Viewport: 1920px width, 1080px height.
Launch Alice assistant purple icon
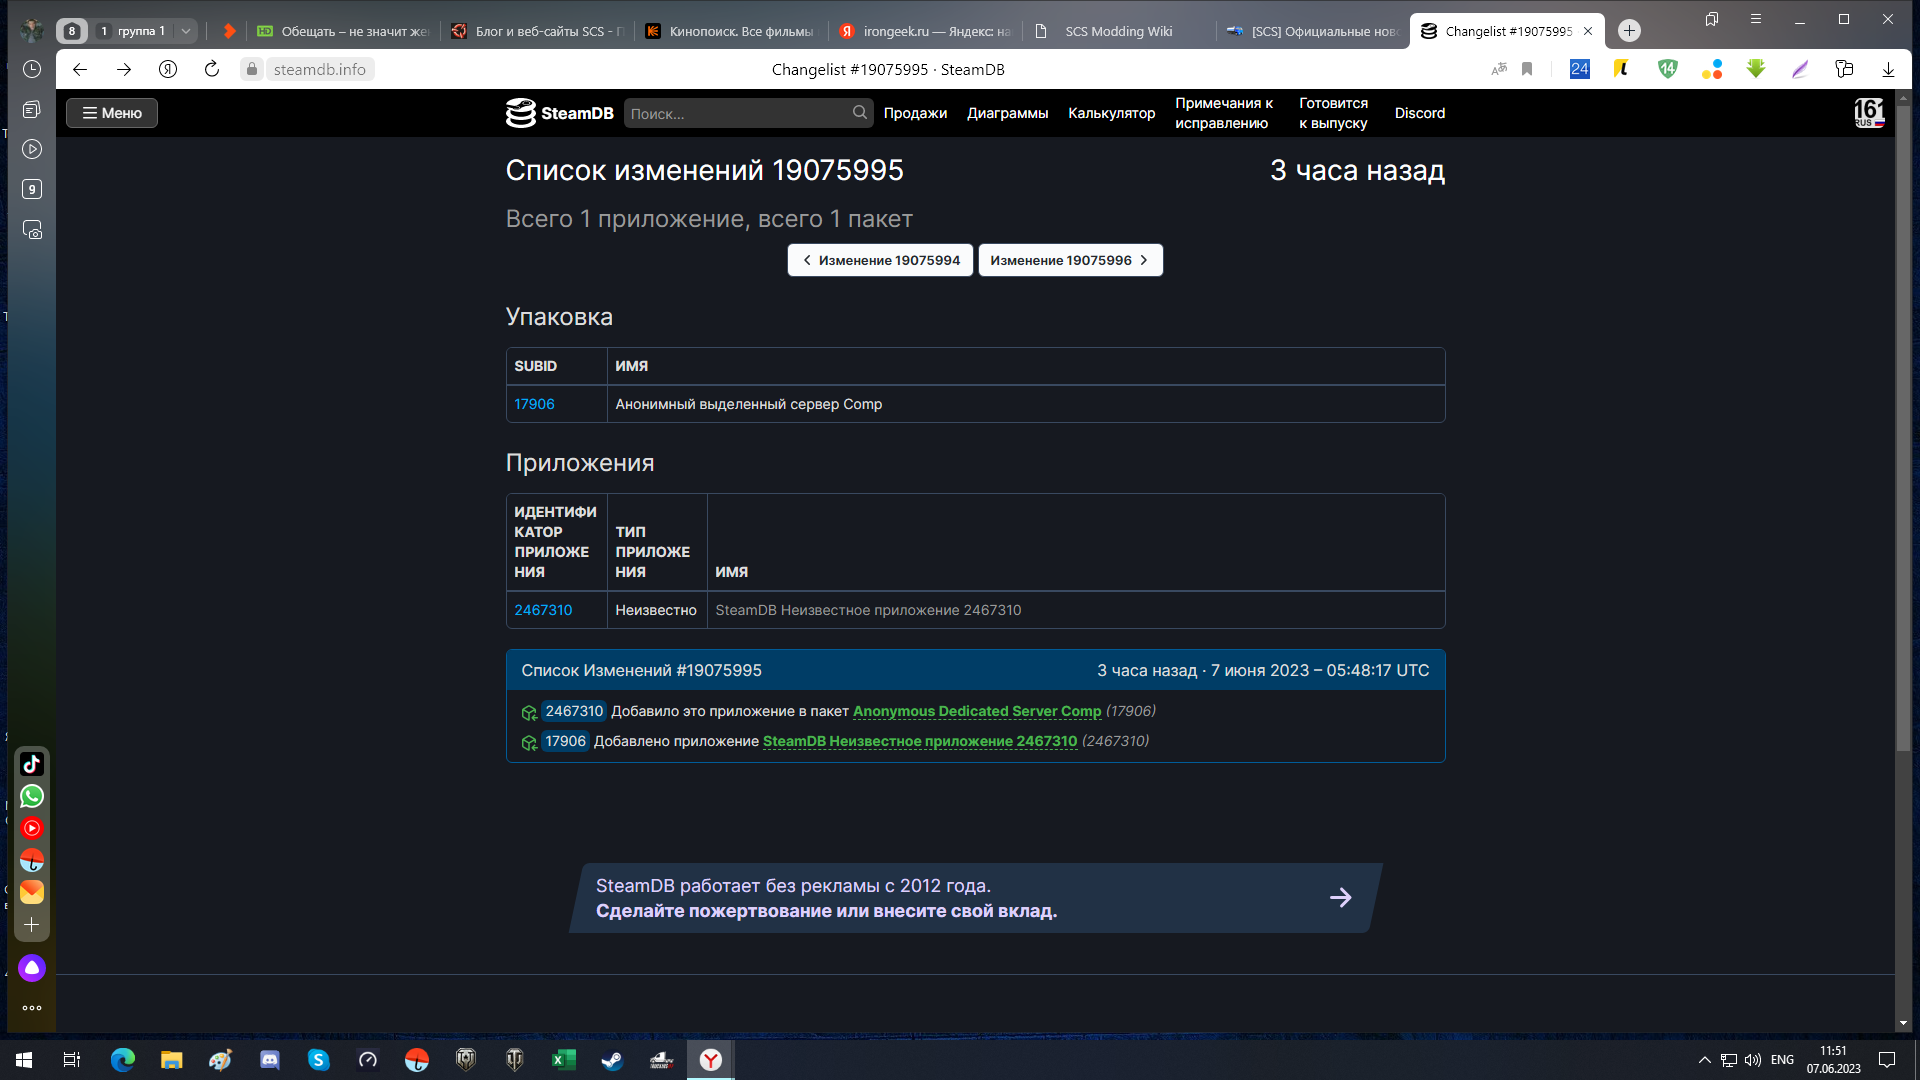[x=32, y=968]
